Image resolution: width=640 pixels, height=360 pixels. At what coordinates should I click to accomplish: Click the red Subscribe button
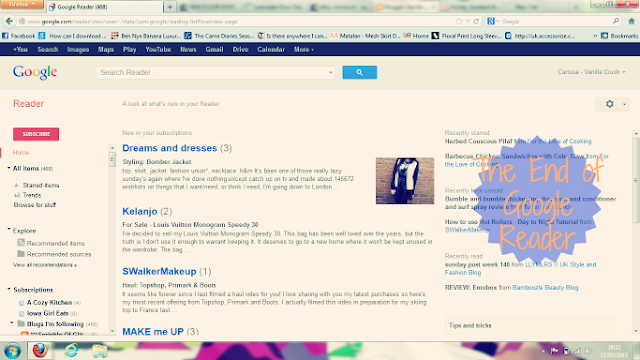(x=36, y=134)
